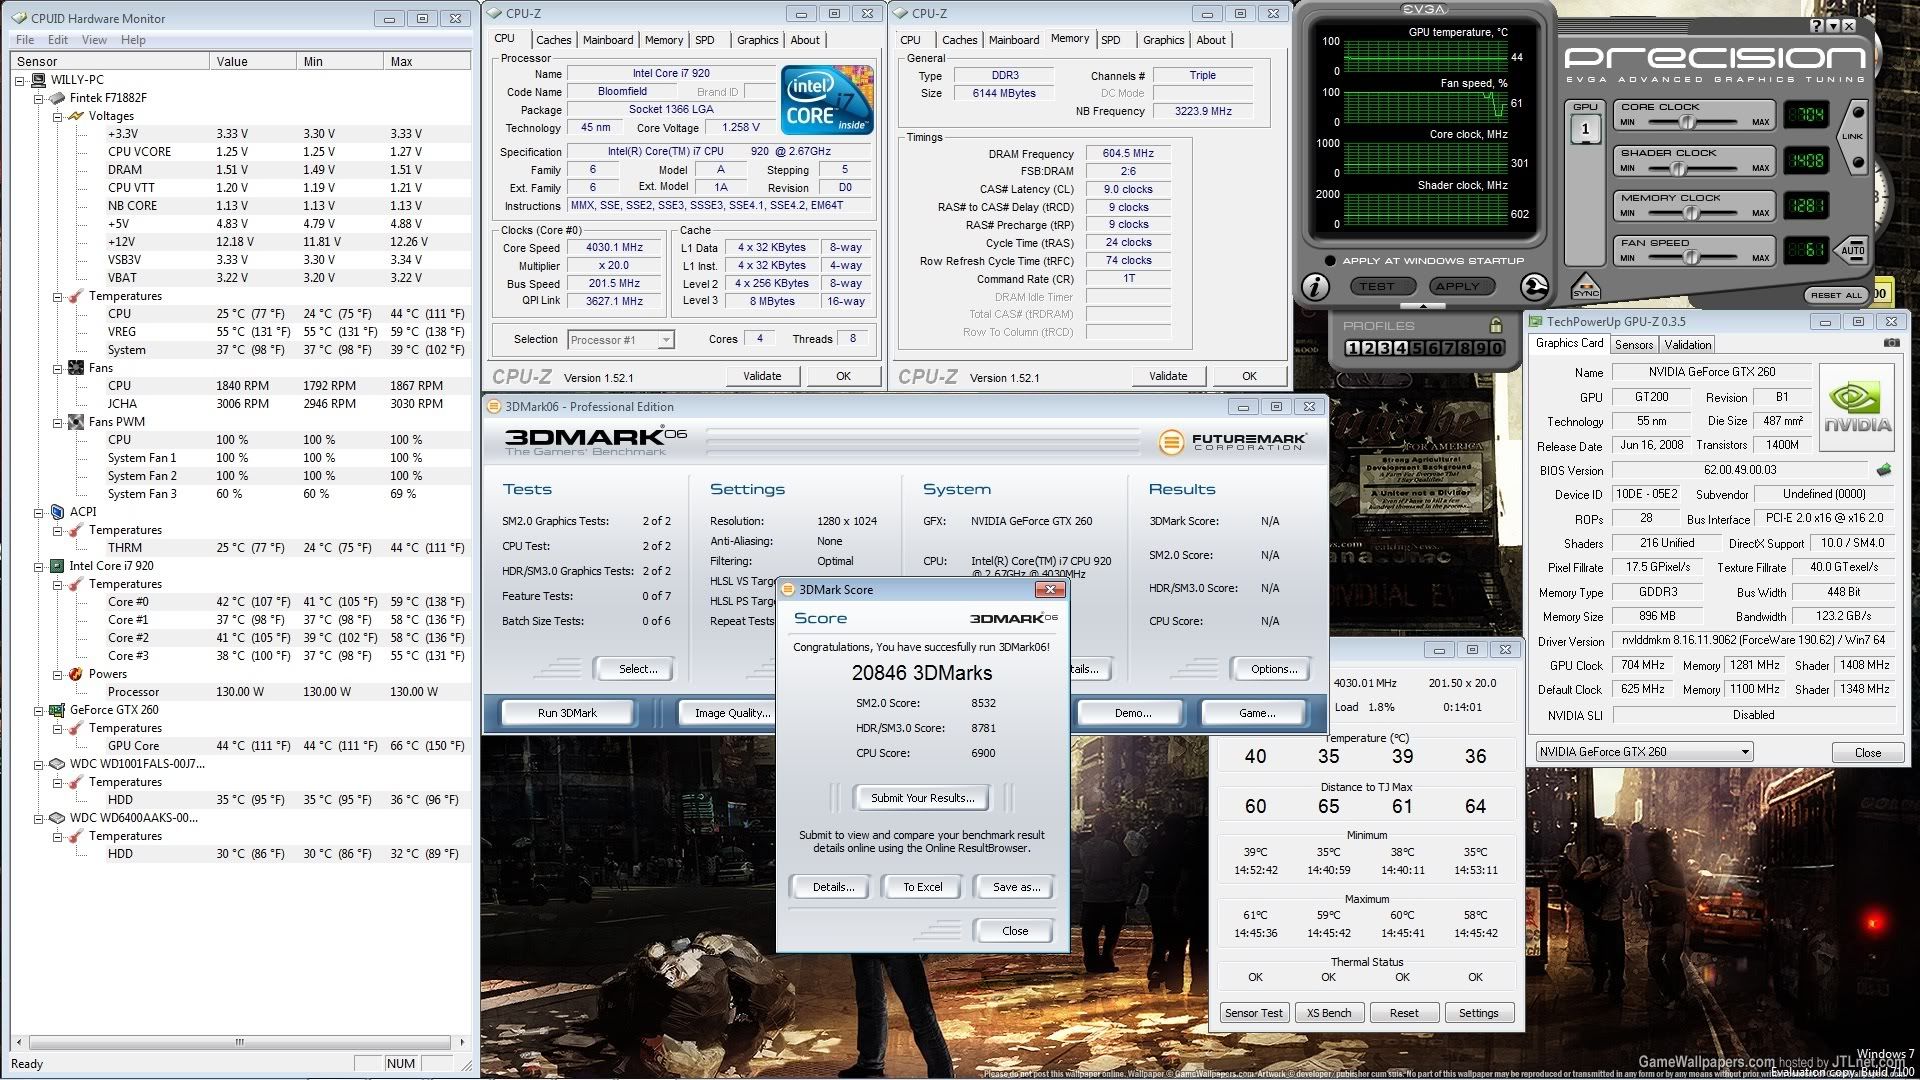The width and height of the screenshot is (1920, 1080).
Task: Click Run 3DMark button
Action: (x=567, y=713)
